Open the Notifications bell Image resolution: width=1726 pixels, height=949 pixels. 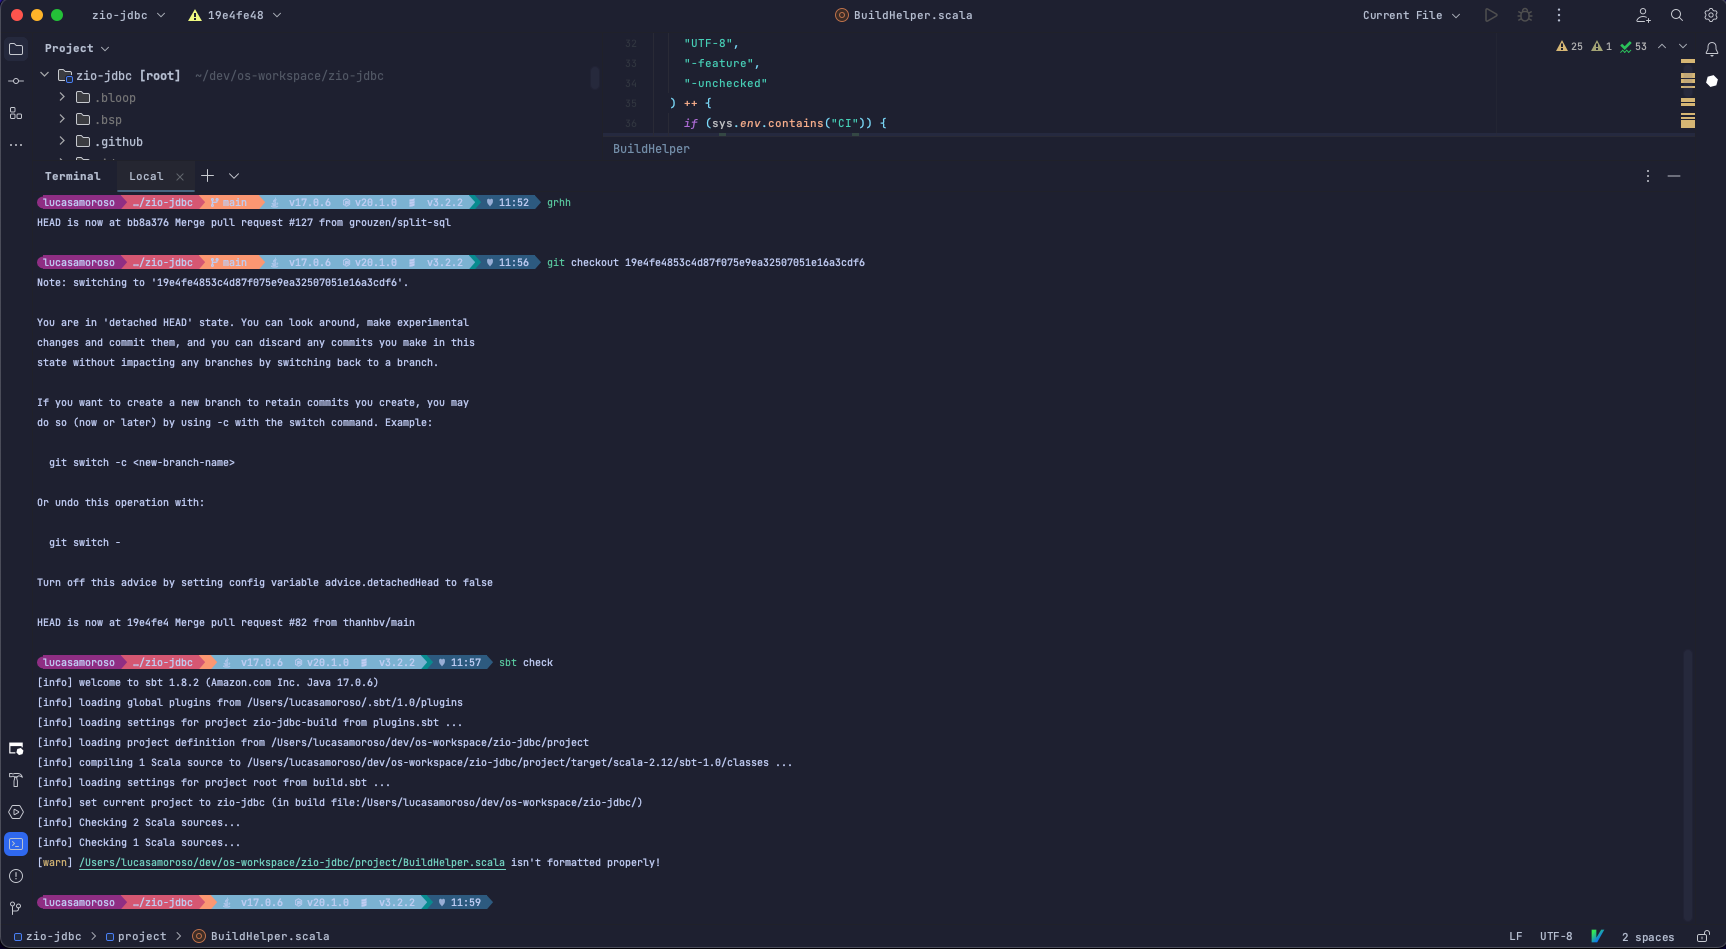pyautogui.click(x=1712, y=48)
